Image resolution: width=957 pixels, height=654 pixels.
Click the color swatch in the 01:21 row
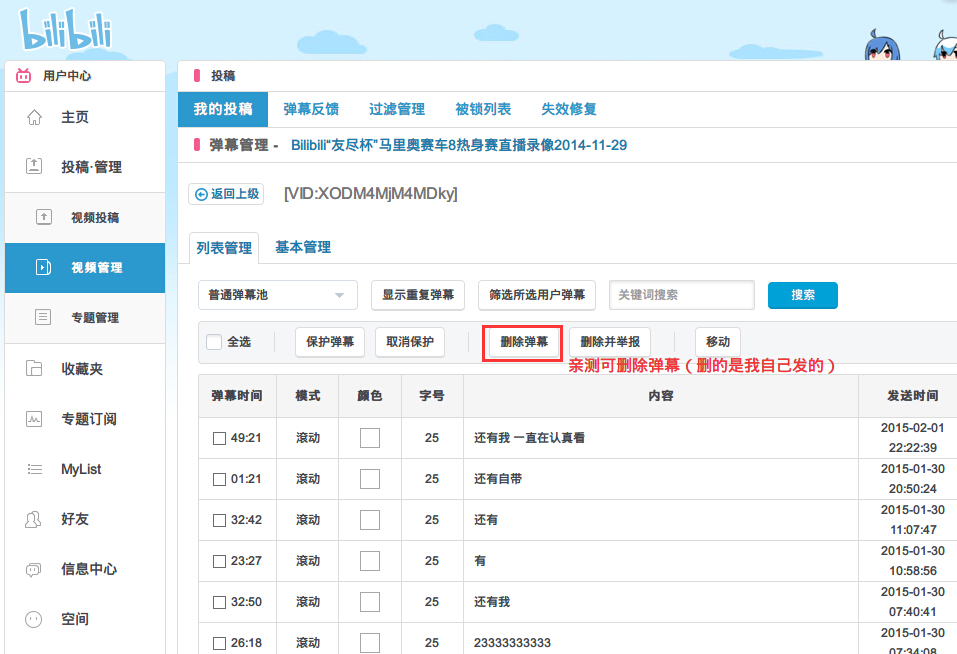[x=370, y=479]
